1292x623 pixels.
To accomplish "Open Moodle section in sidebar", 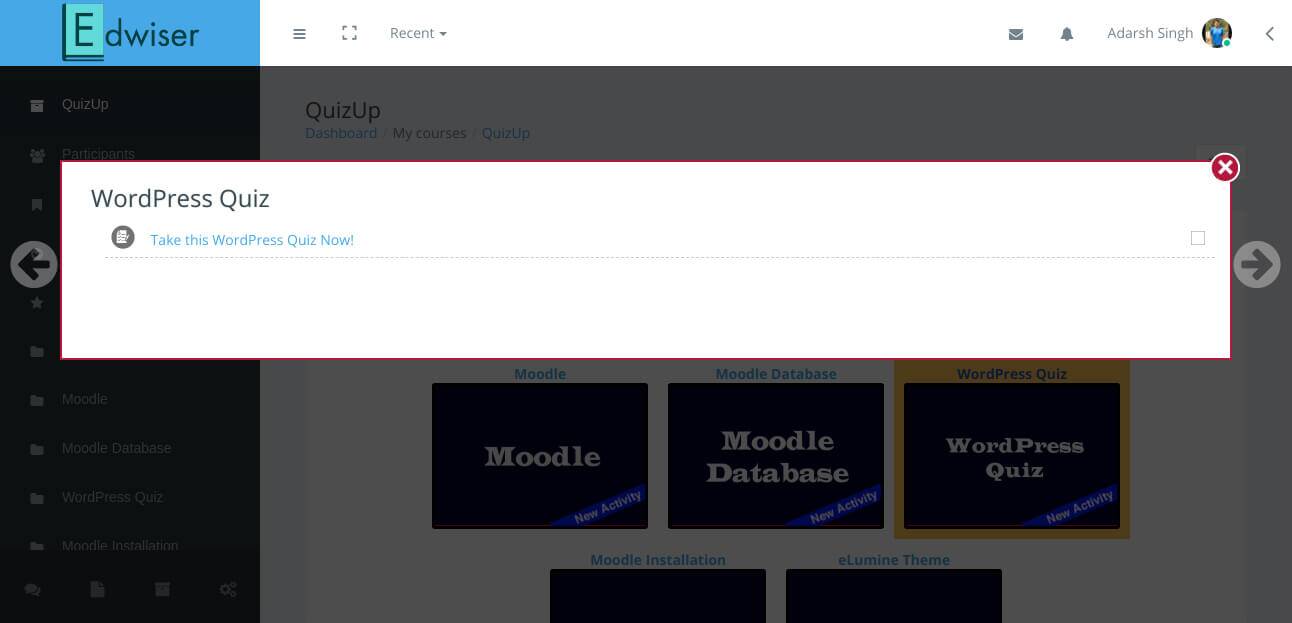I will (x=84, y=399).
